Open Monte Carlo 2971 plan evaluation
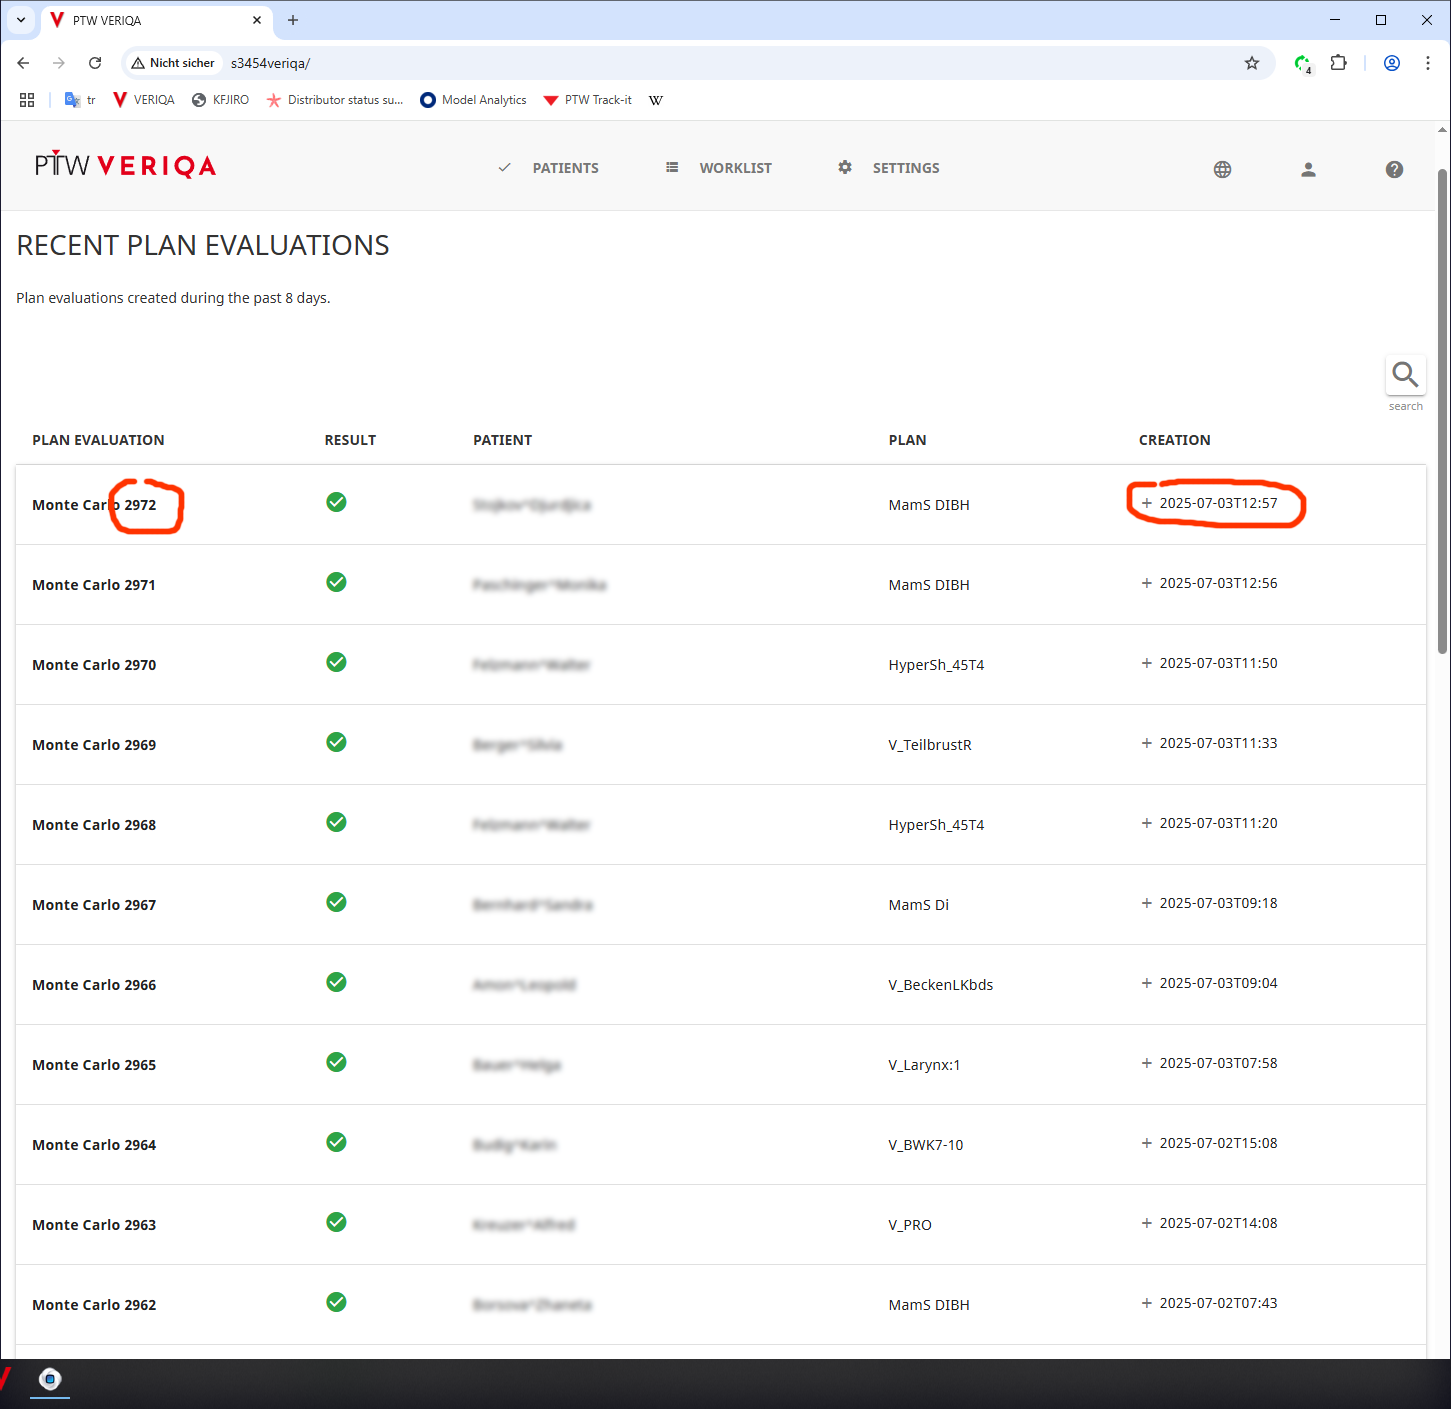The width and height of the screenshot is (1451, 1409). [94, 585]
